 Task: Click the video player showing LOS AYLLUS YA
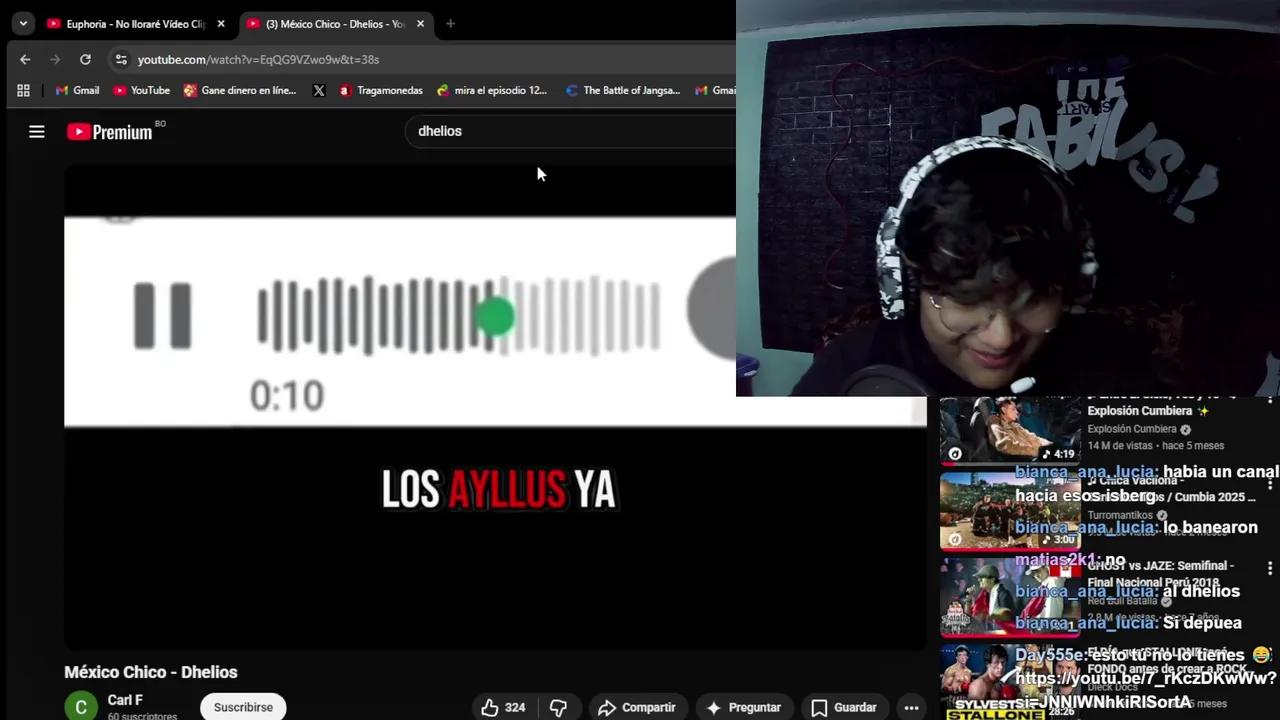tap(495, 407)
